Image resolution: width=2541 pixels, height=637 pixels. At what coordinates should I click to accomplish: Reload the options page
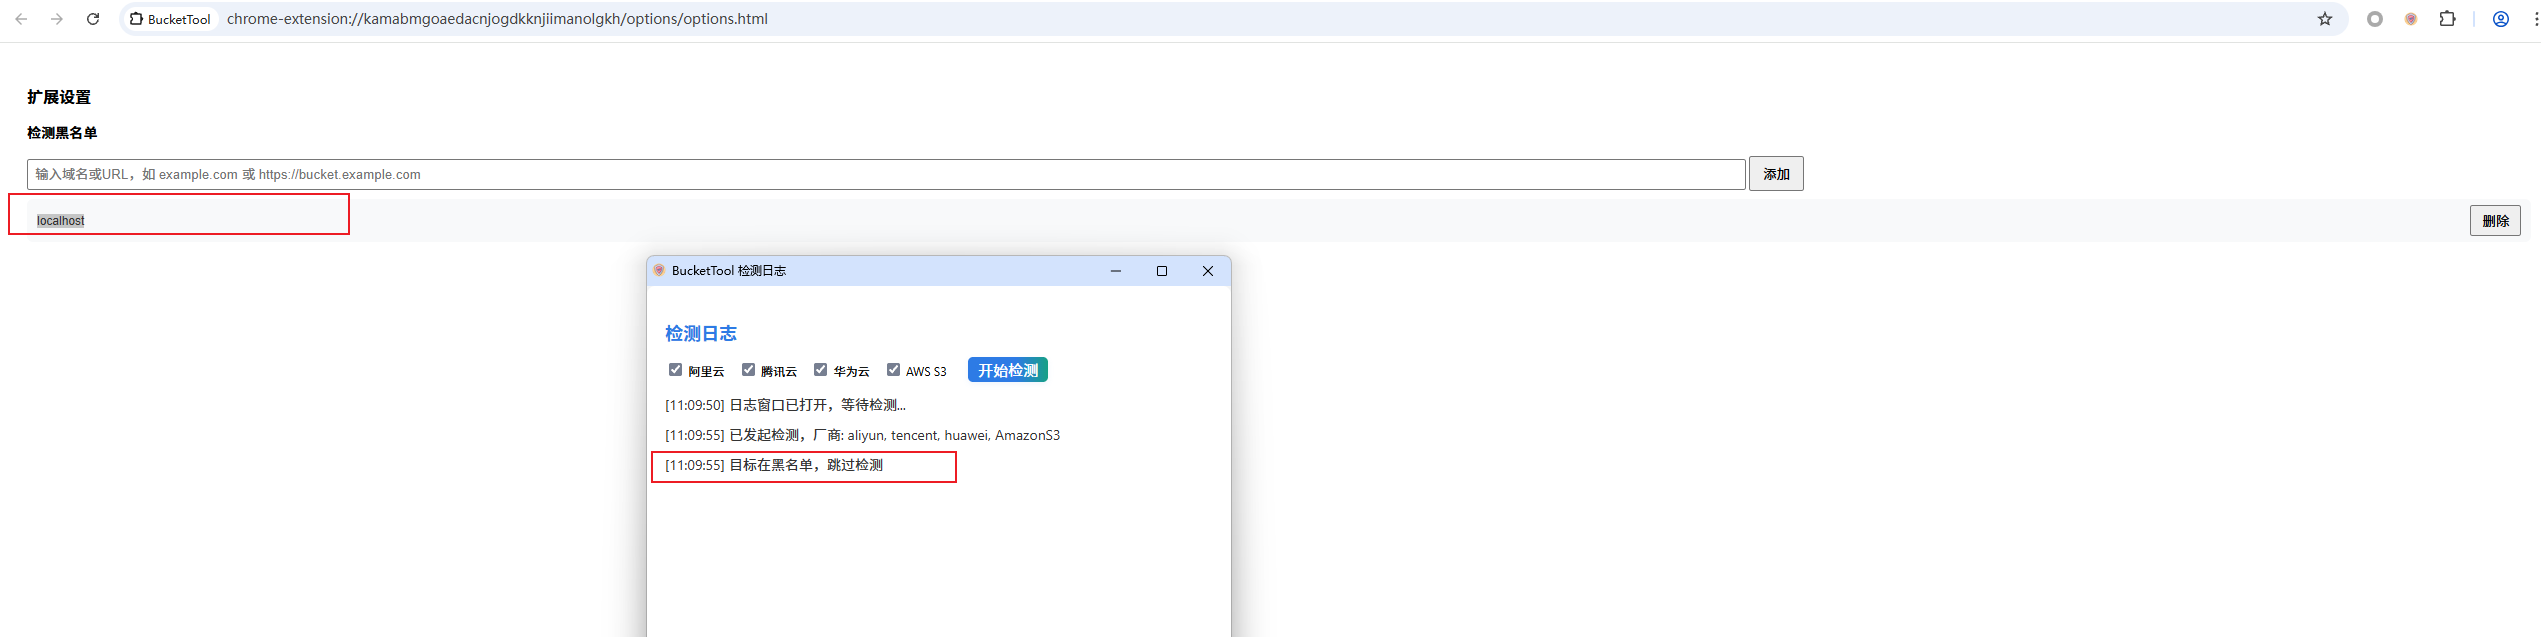[93, 19]
